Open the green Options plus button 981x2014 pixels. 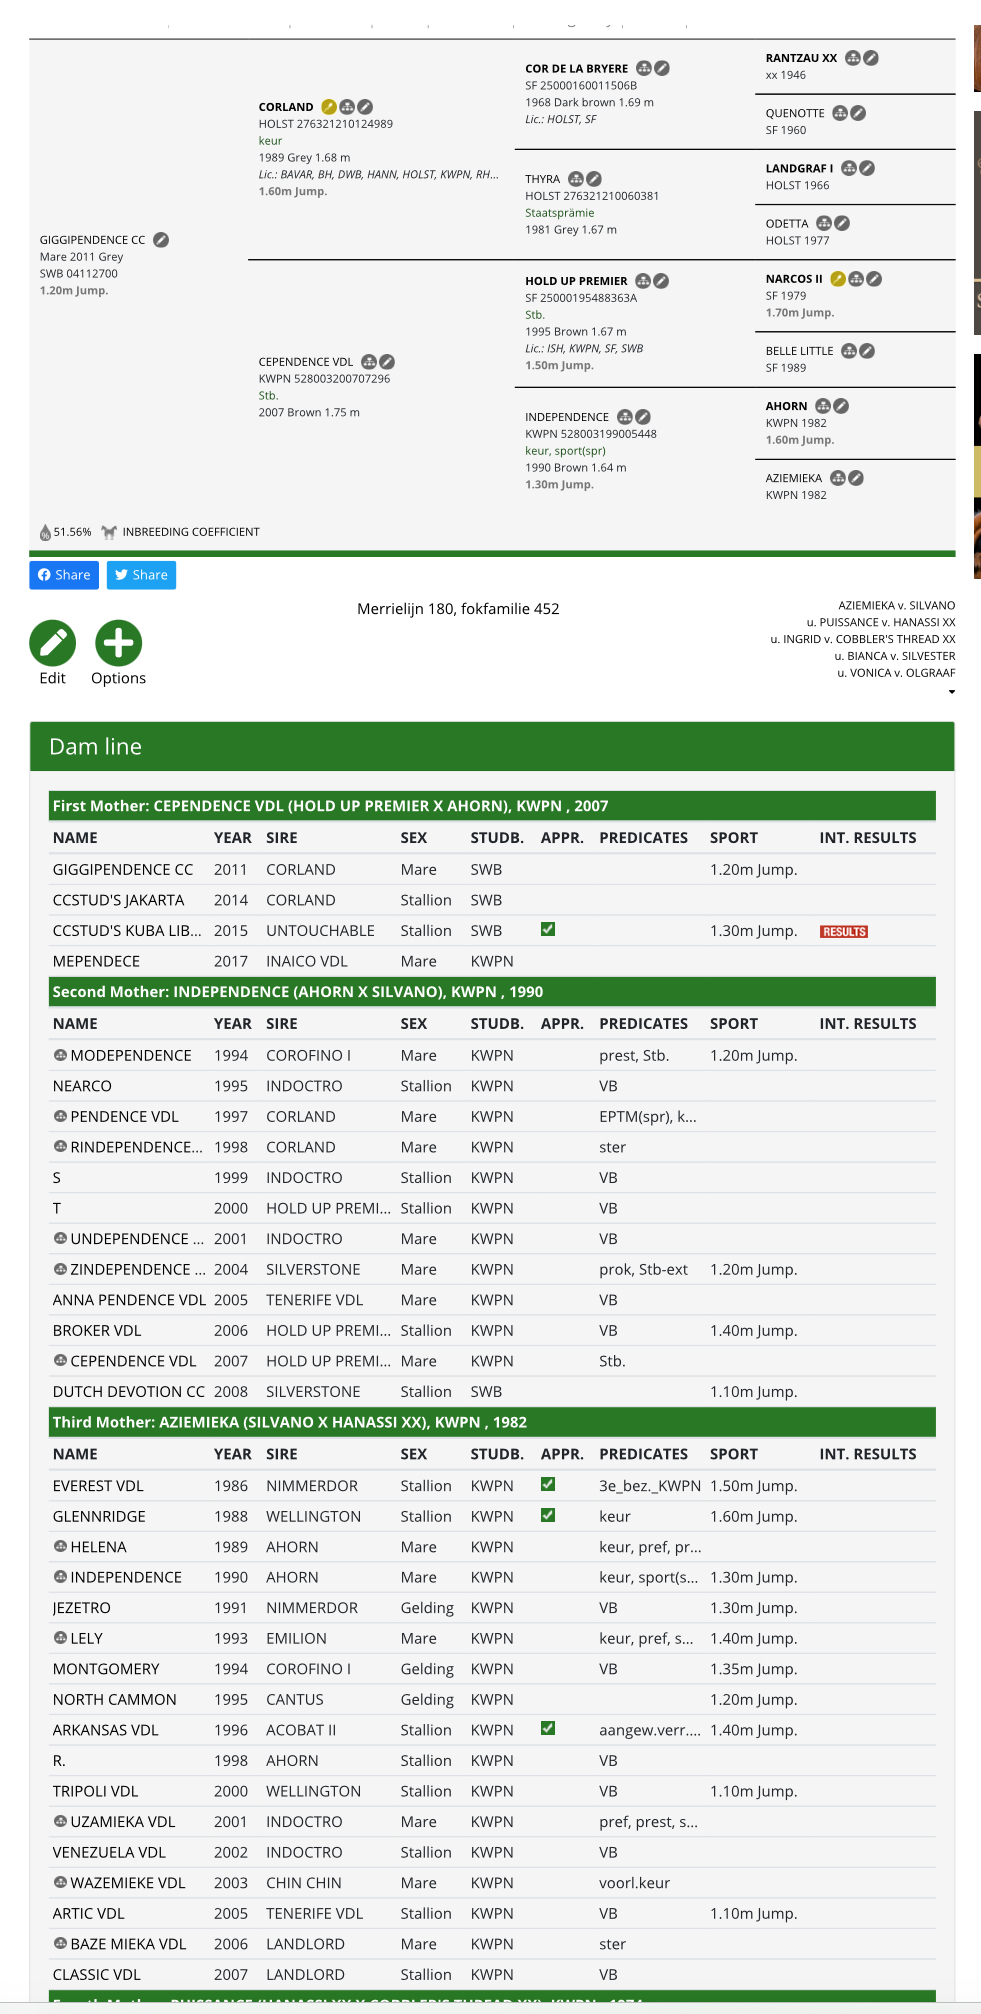pyautogui.click(x=119, y=643)
